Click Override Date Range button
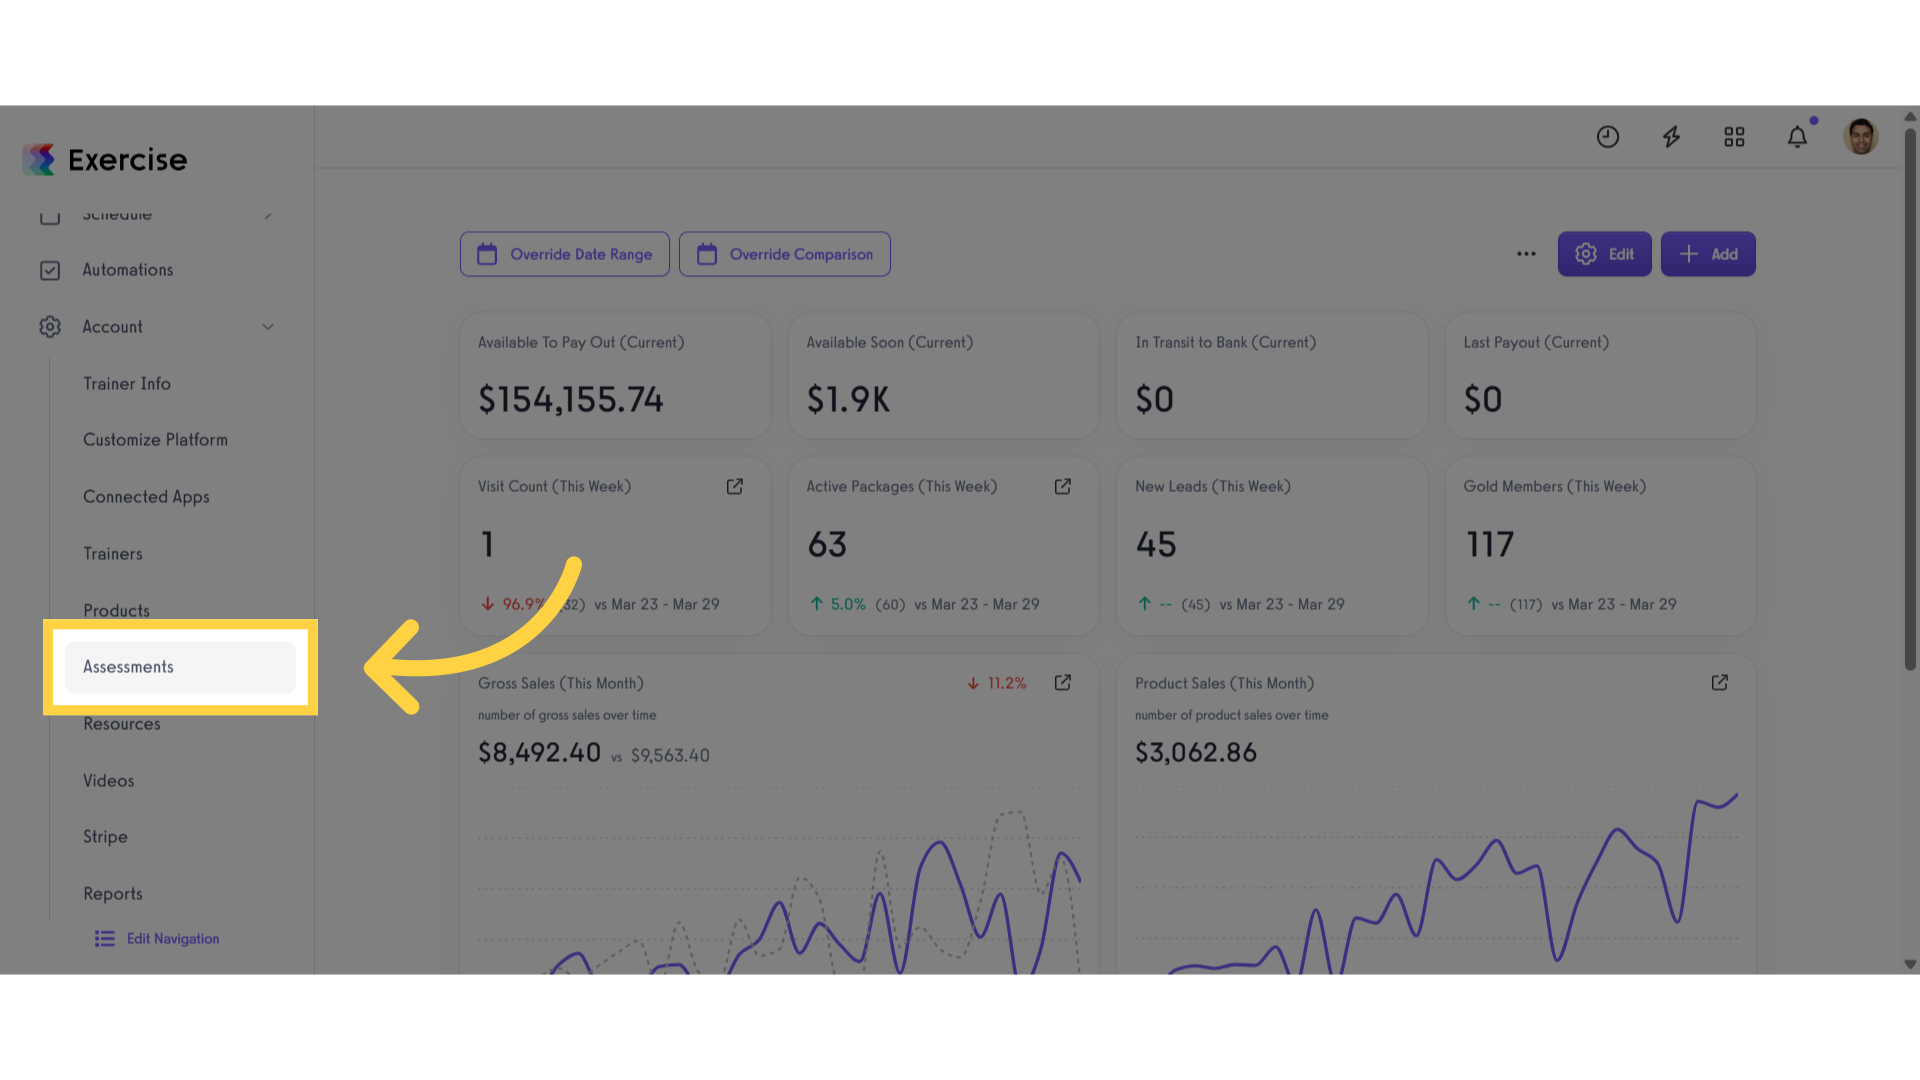The image size is (1920, 1080). (x=565, y=254)
